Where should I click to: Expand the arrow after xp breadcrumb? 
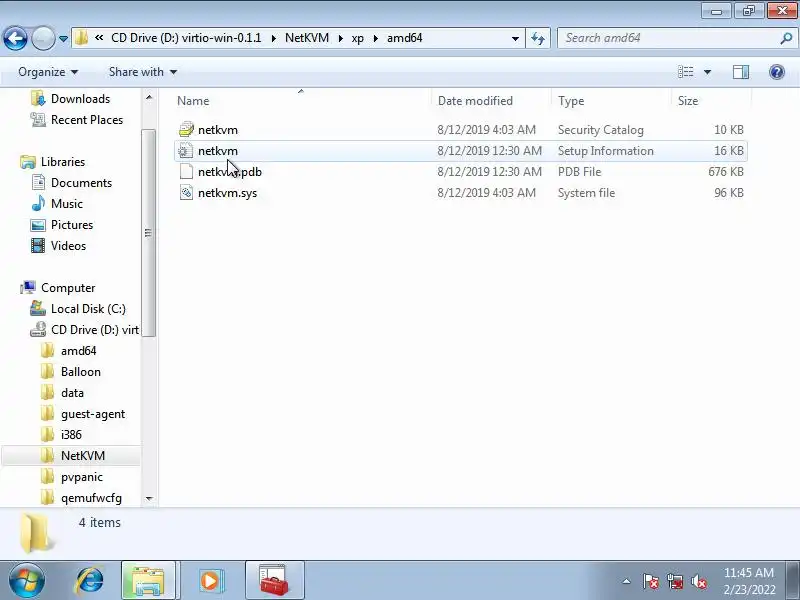[376, 38]
